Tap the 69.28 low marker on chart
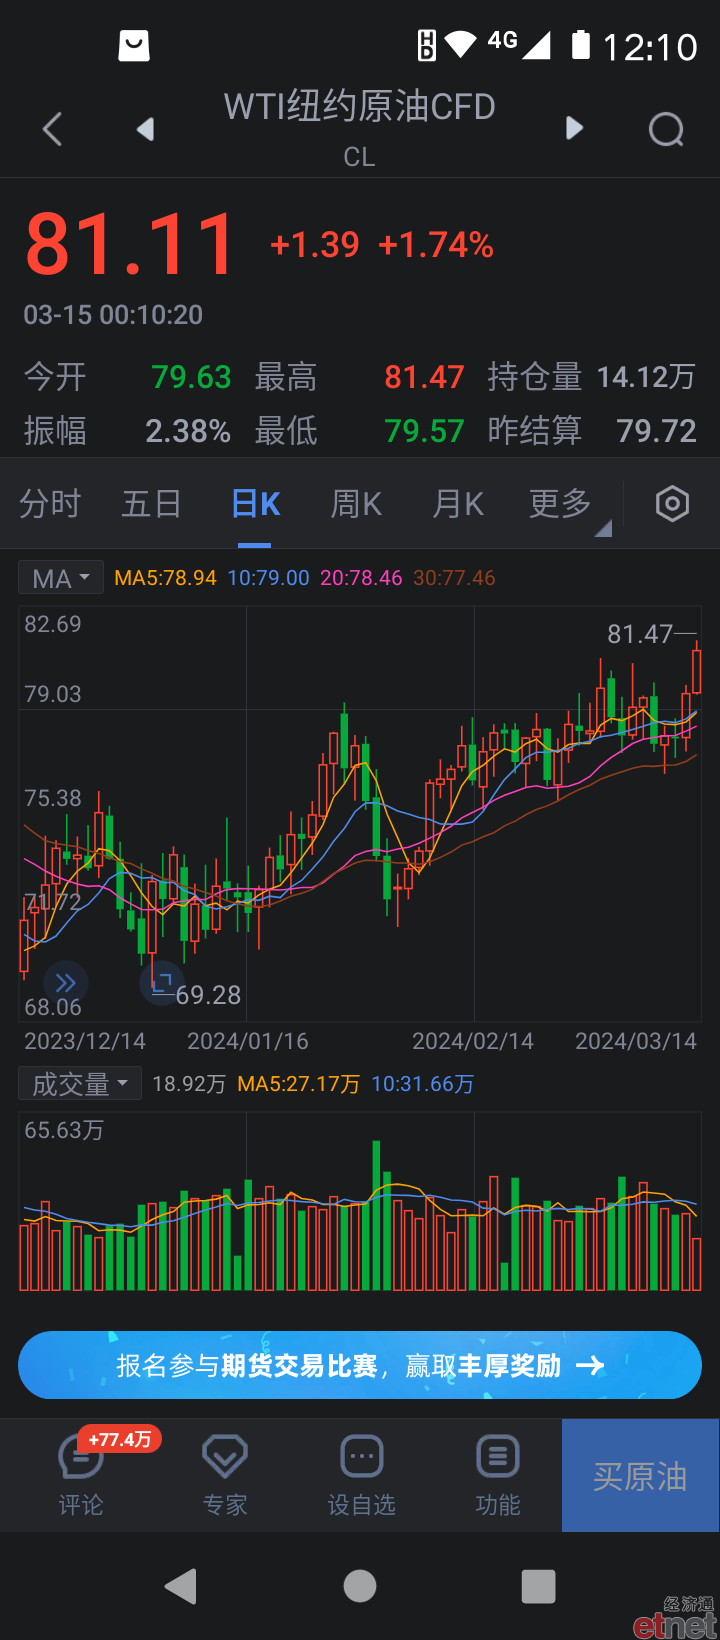 208,995
